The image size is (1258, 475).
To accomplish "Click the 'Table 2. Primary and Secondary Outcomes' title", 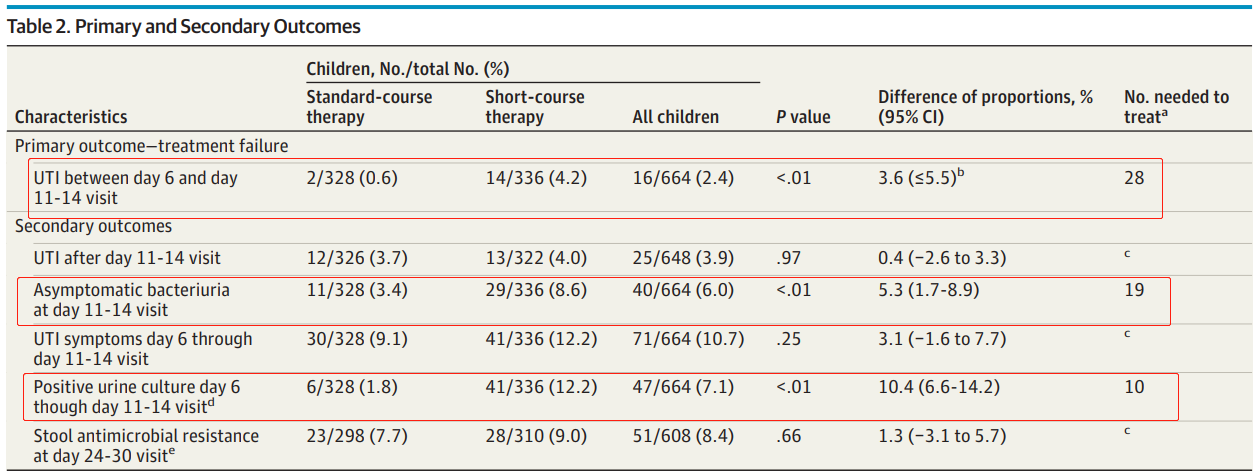I will click(184, 27).
